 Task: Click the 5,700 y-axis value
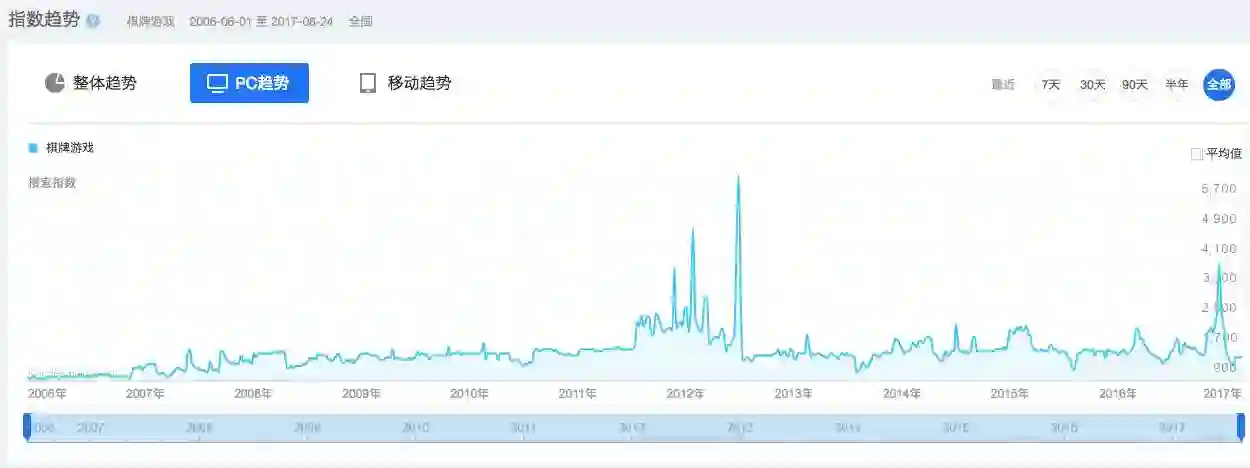point(1219,189)
